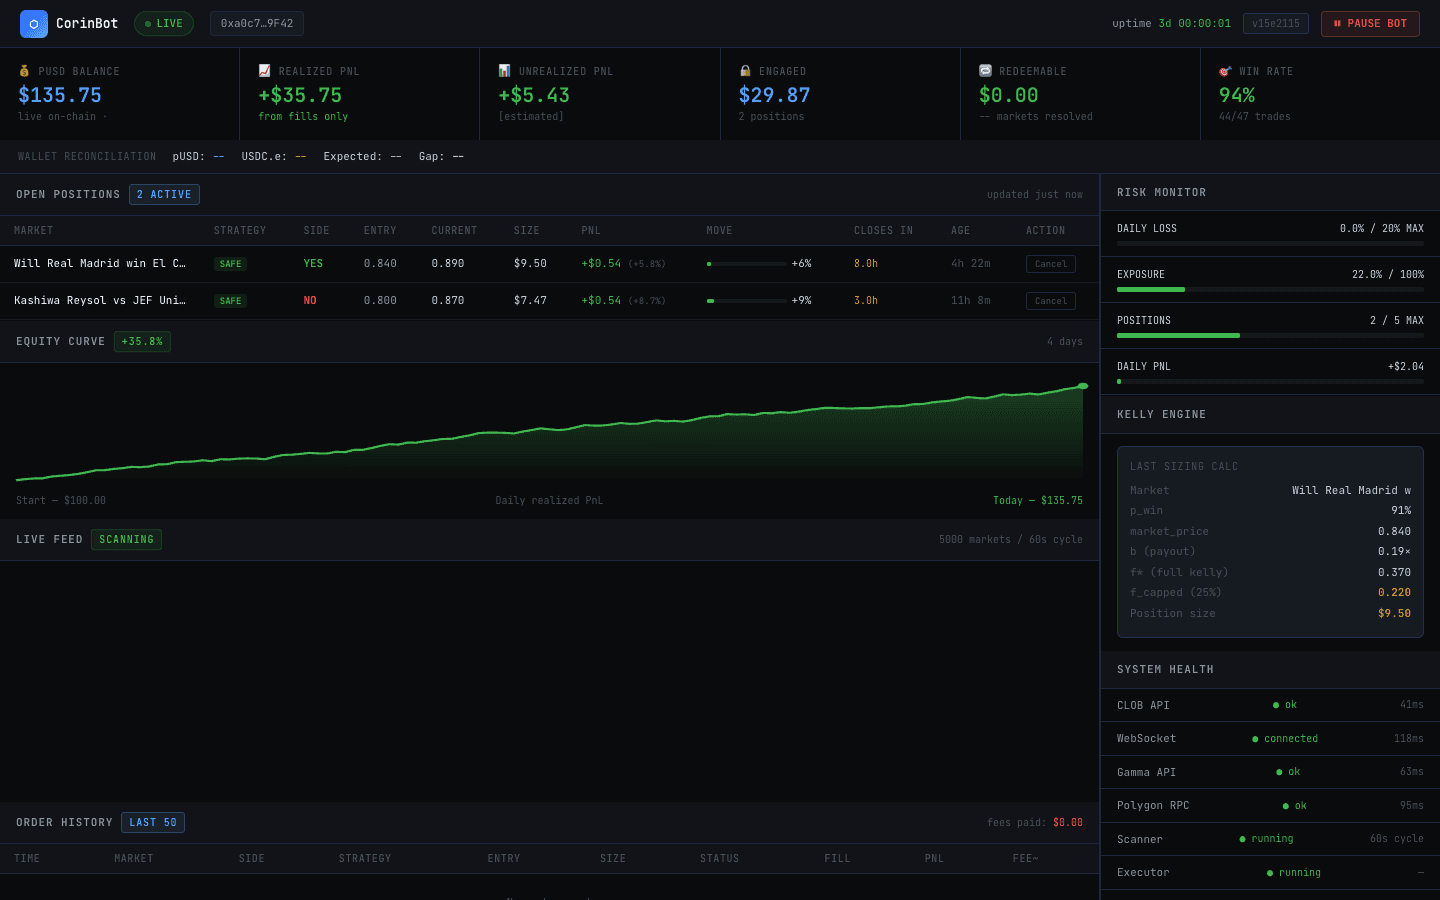Click the LIVE status badge
This screenshot has height=900, width=1440.
[x=164, y=23]
